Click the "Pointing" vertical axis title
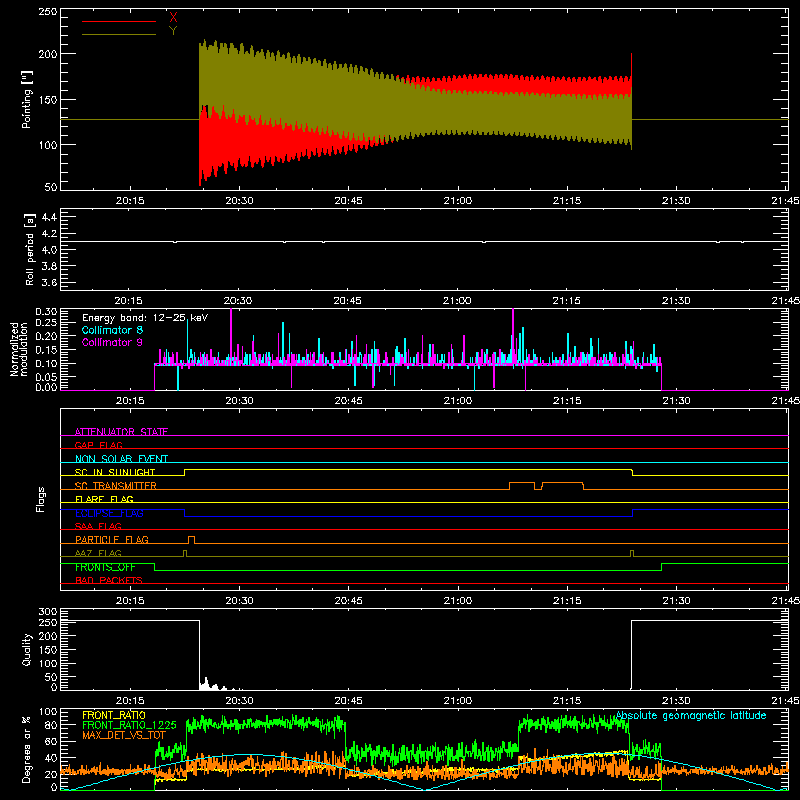The image size is (800, 800). [27, 99]
